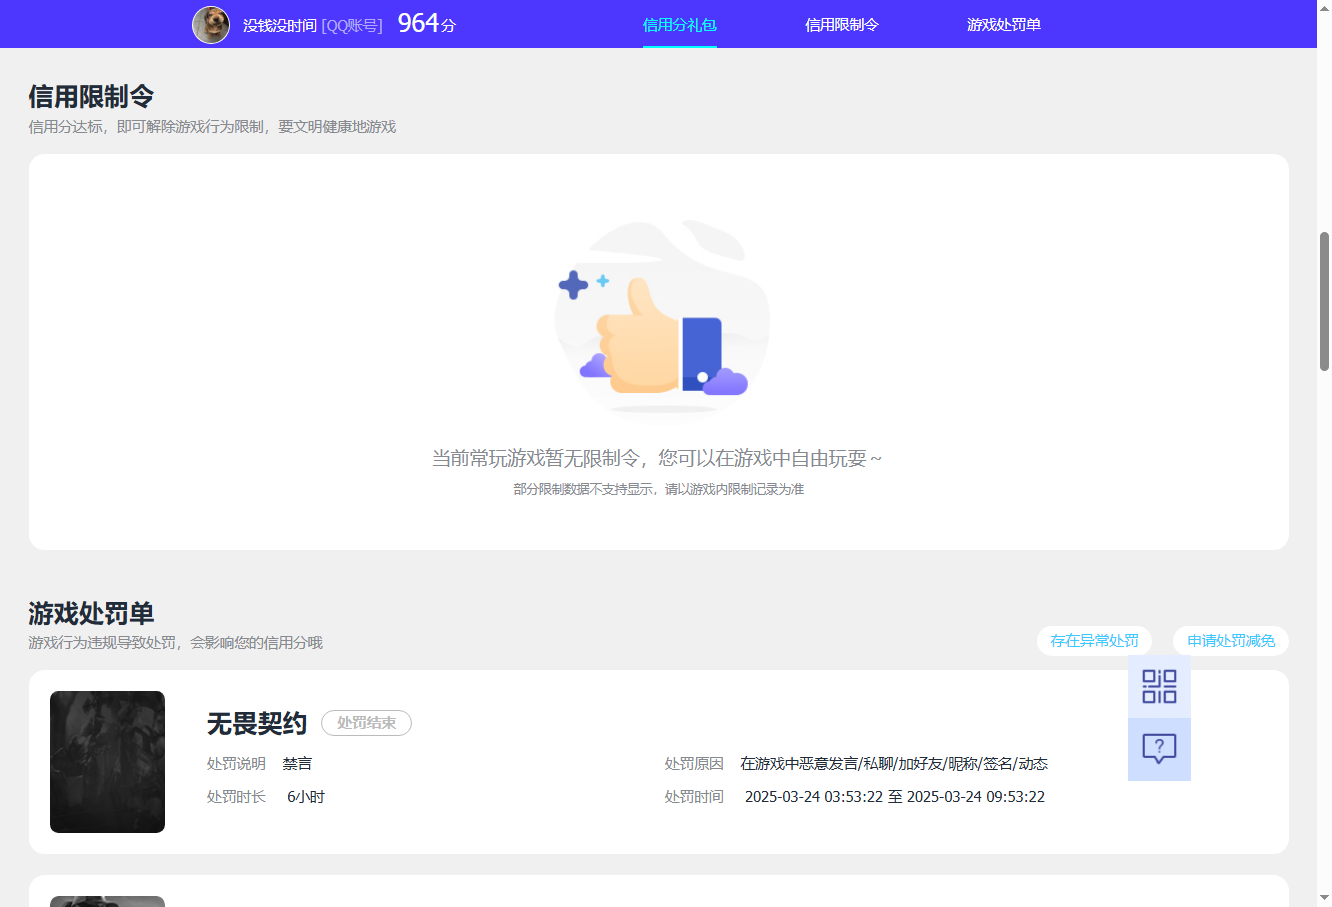Click the 964分 credit score
The height and width of the screenshot is (907, 1332).
(427, 24)
